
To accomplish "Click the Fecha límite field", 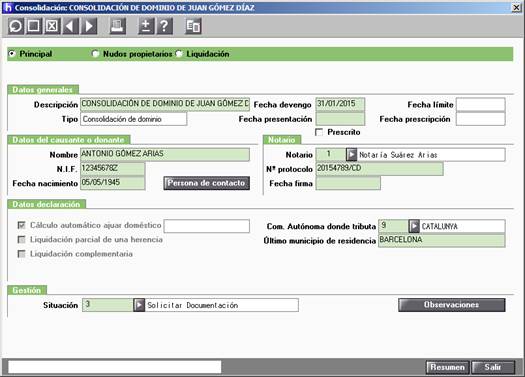I will coord(480,104).
